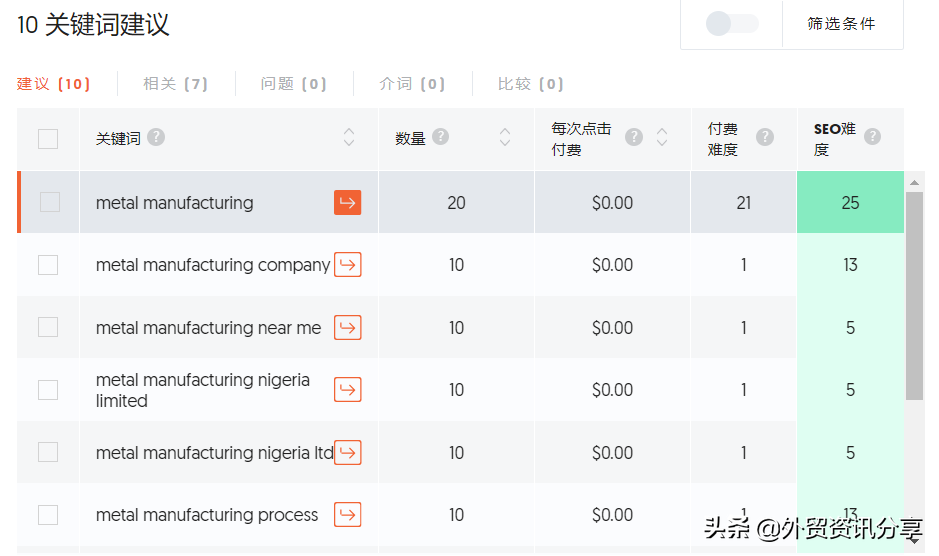Viewport: 939px width, 556px height.
Task: Show help tooltip for 付费难度 column
Action: pyautogui.click(x=765, y=137)
